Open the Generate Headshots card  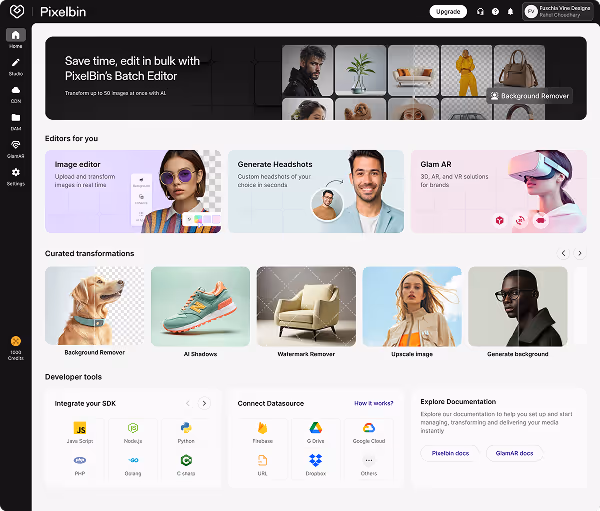coord(316,191)
